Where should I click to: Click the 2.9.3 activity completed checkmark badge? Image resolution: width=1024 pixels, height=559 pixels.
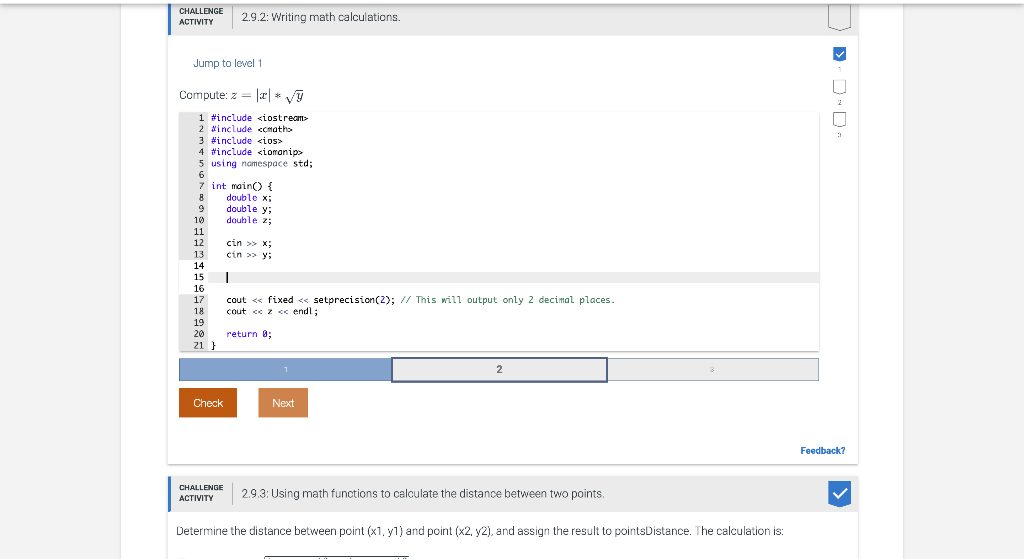(840, 494)
